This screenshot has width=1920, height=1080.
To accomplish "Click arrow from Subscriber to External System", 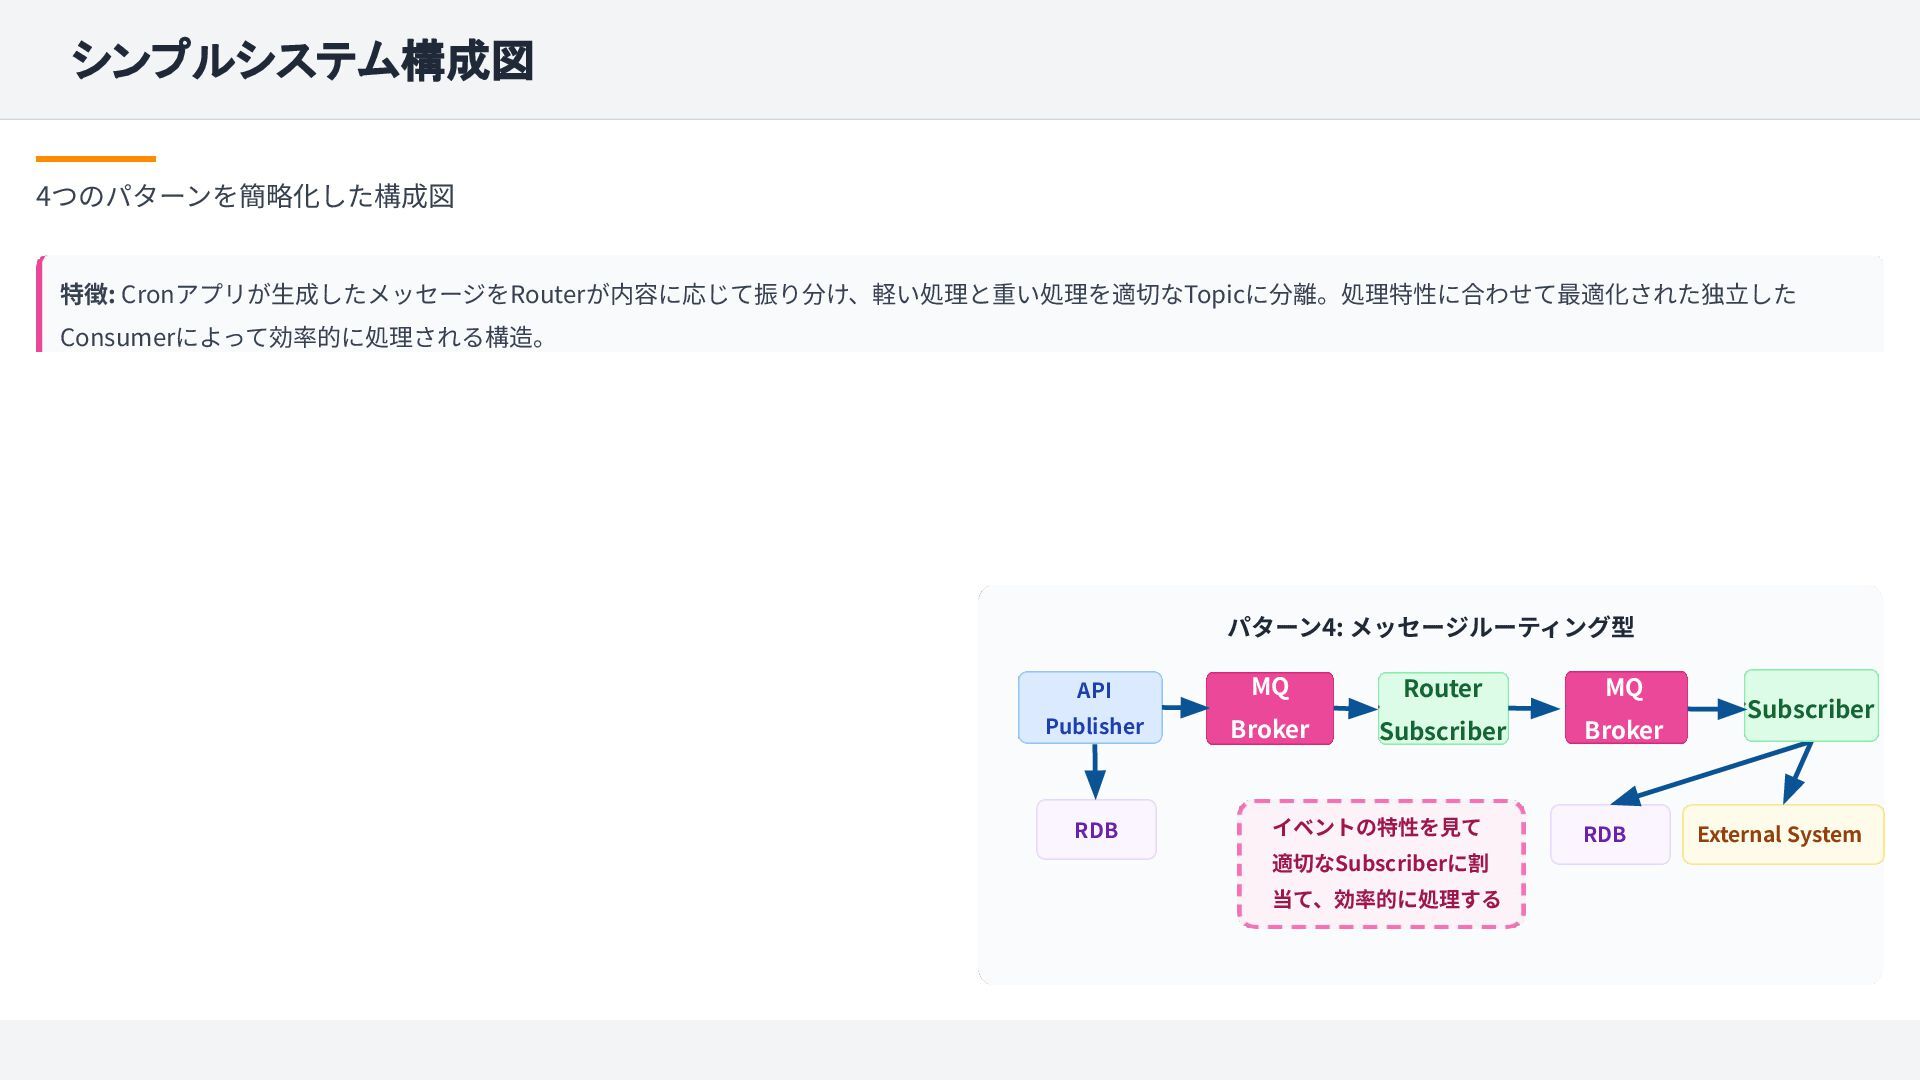I will (x=1797, y=774).
